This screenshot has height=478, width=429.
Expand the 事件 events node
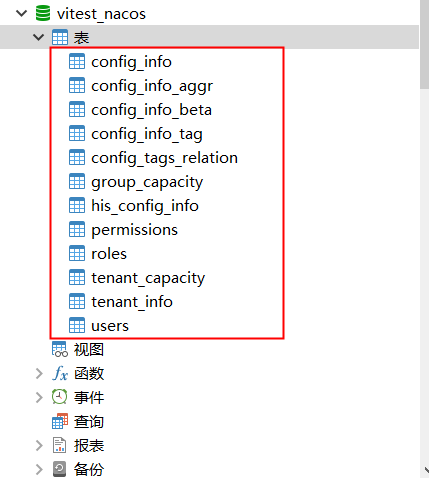coord(39,397)
